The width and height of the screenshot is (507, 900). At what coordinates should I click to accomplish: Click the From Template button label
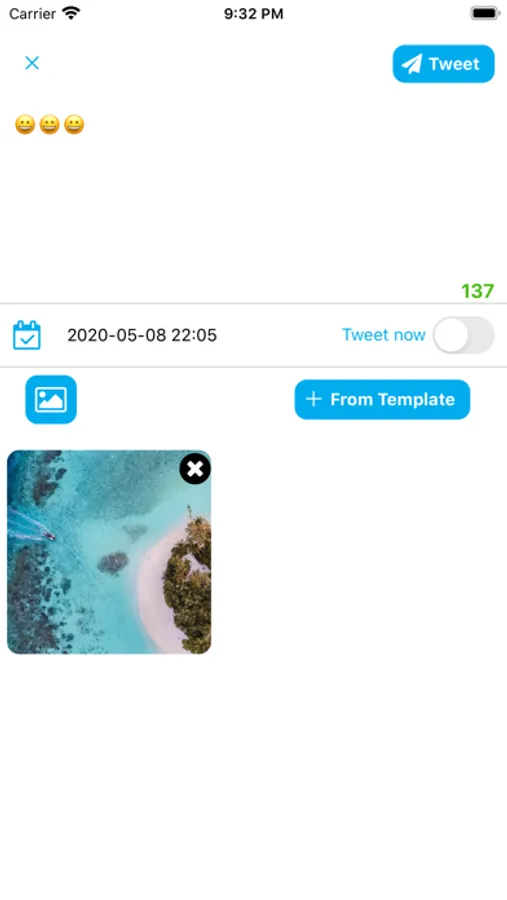393,399
